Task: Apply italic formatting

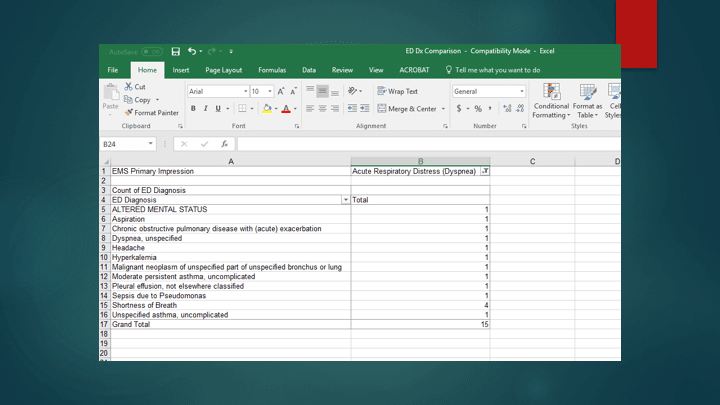Action: (x=206, y=109)
